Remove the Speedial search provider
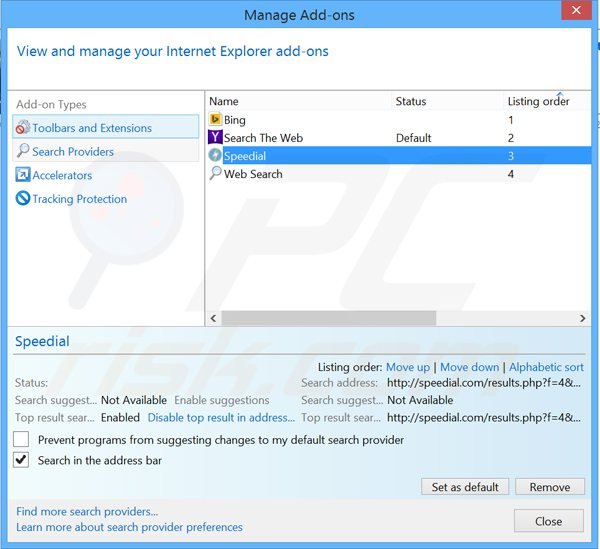The height and width of the screenshot is (549, 600). click(549, 487)
